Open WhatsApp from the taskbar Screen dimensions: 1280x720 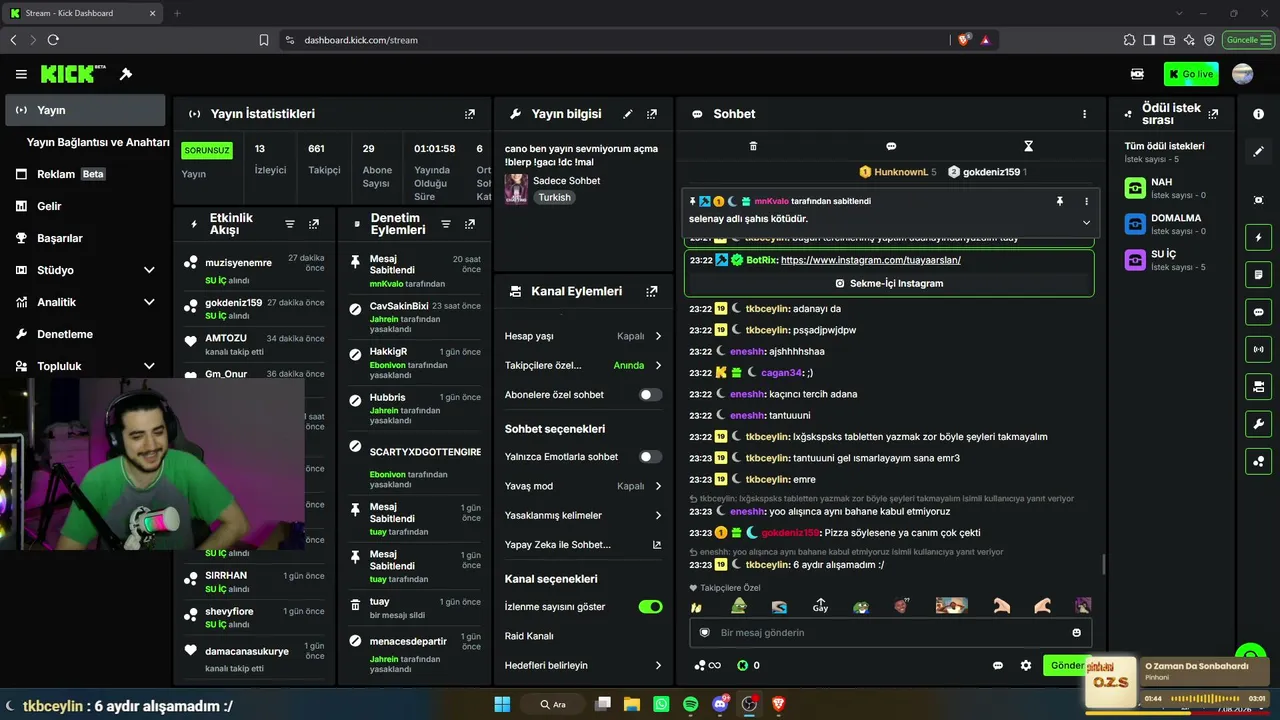pos(661,704)
